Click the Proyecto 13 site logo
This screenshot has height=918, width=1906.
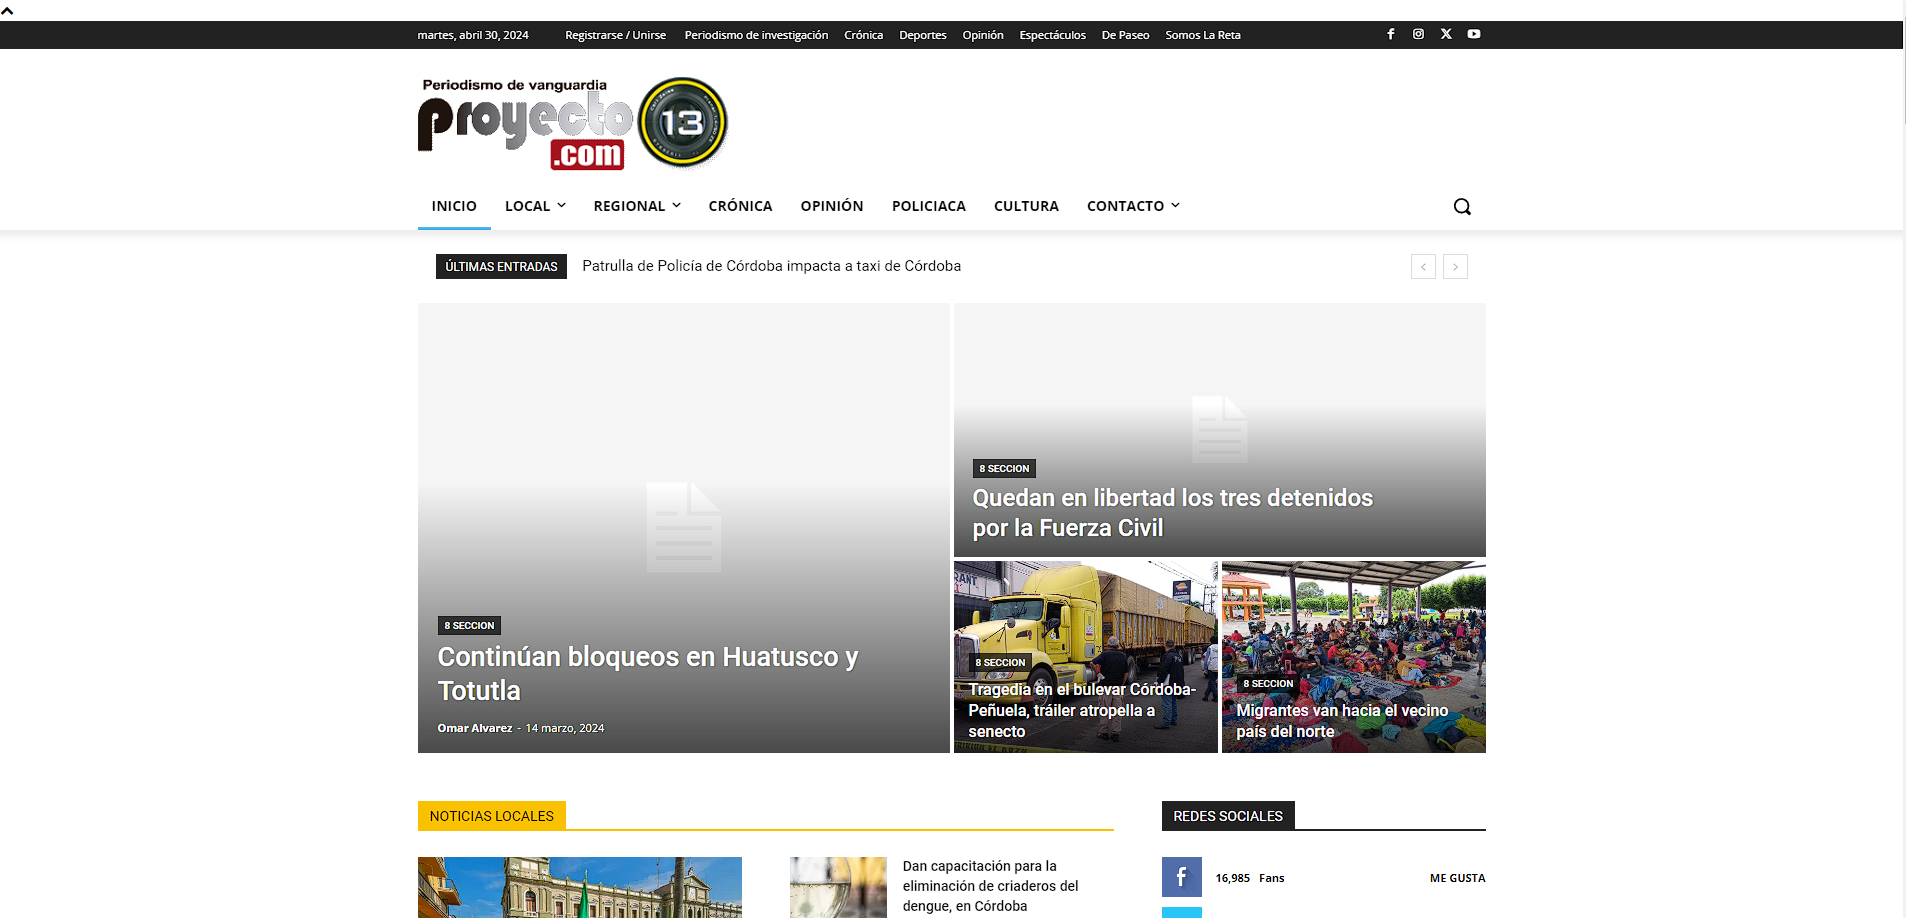[x=572, y=120]
